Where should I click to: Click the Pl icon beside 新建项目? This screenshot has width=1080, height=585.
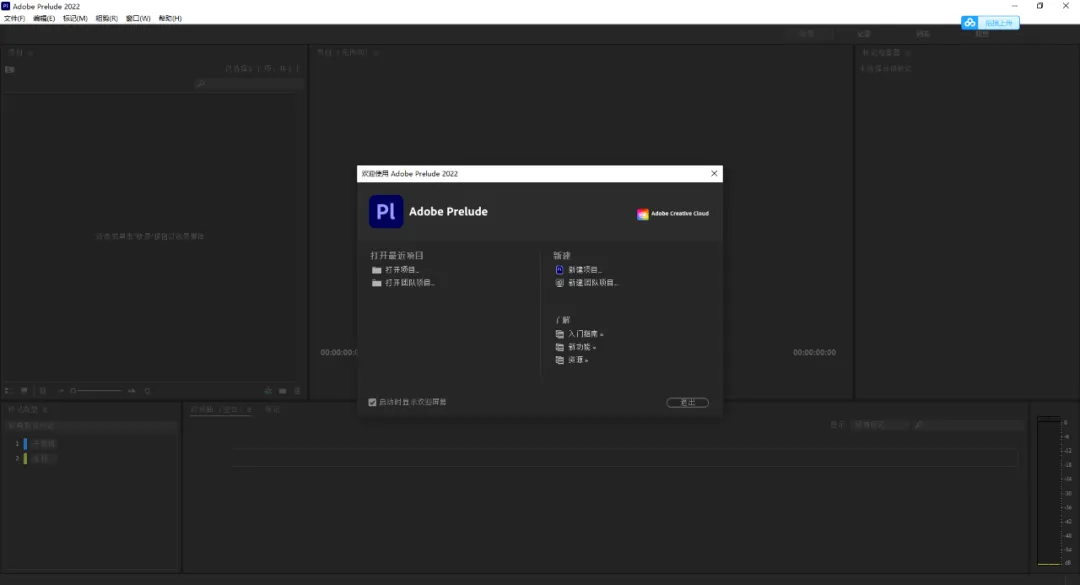point(559,270)
